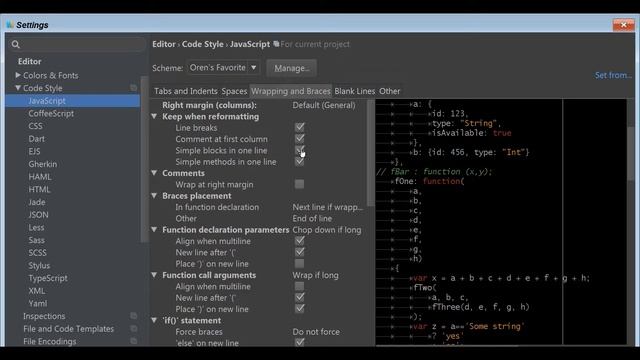Select JSON in the Code Style tree
Screen dimensions: 640x360
click(x=38, y=215)
